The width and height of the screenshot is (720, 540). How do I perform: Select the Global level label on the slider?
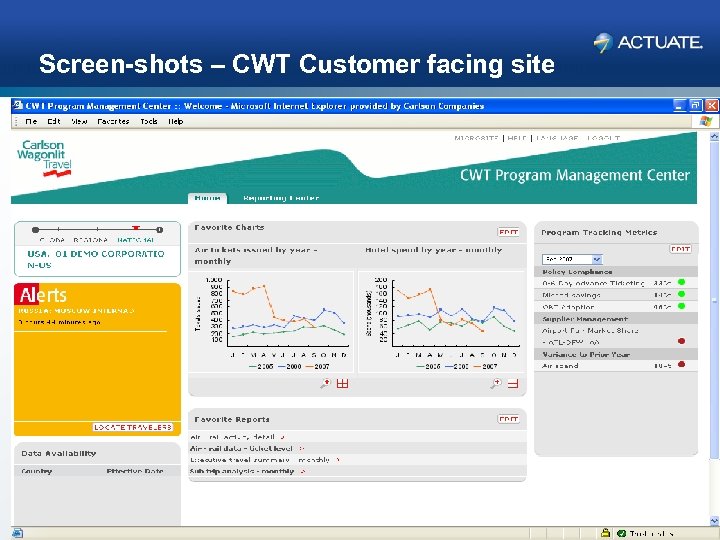[x=51, y=240]
